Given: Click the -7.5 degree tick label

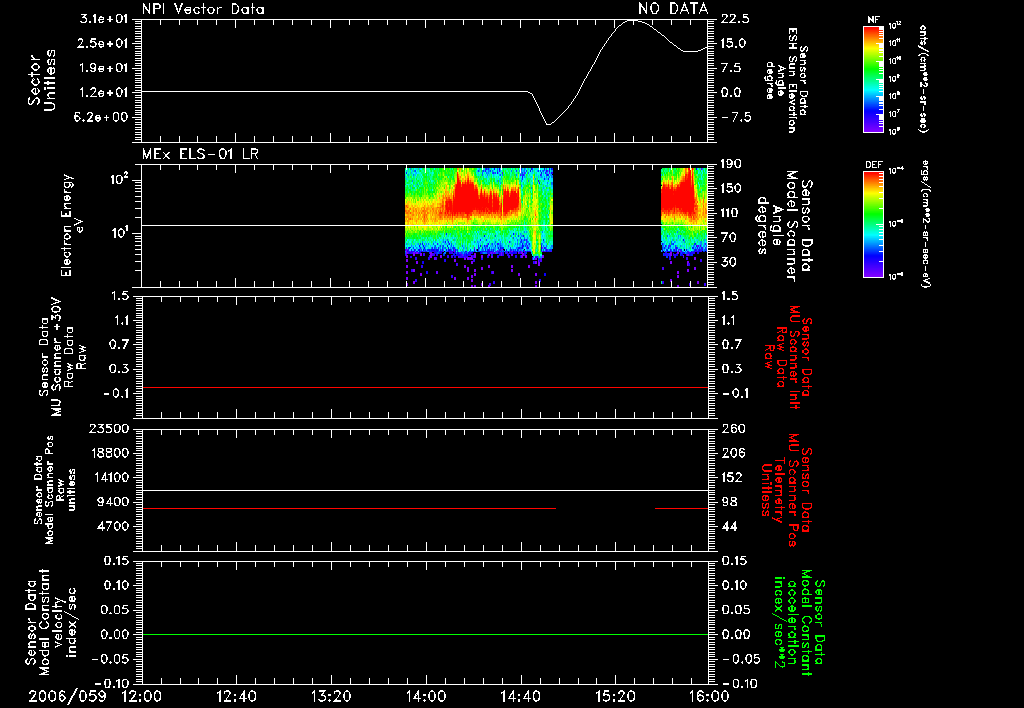Looking at the screenshot, I should tap(736, 118).
